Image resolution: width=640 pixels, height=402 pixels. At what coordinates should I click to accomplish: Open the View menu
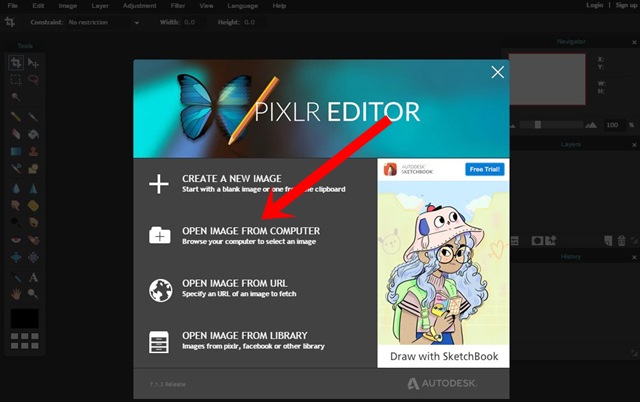(206, 6)
